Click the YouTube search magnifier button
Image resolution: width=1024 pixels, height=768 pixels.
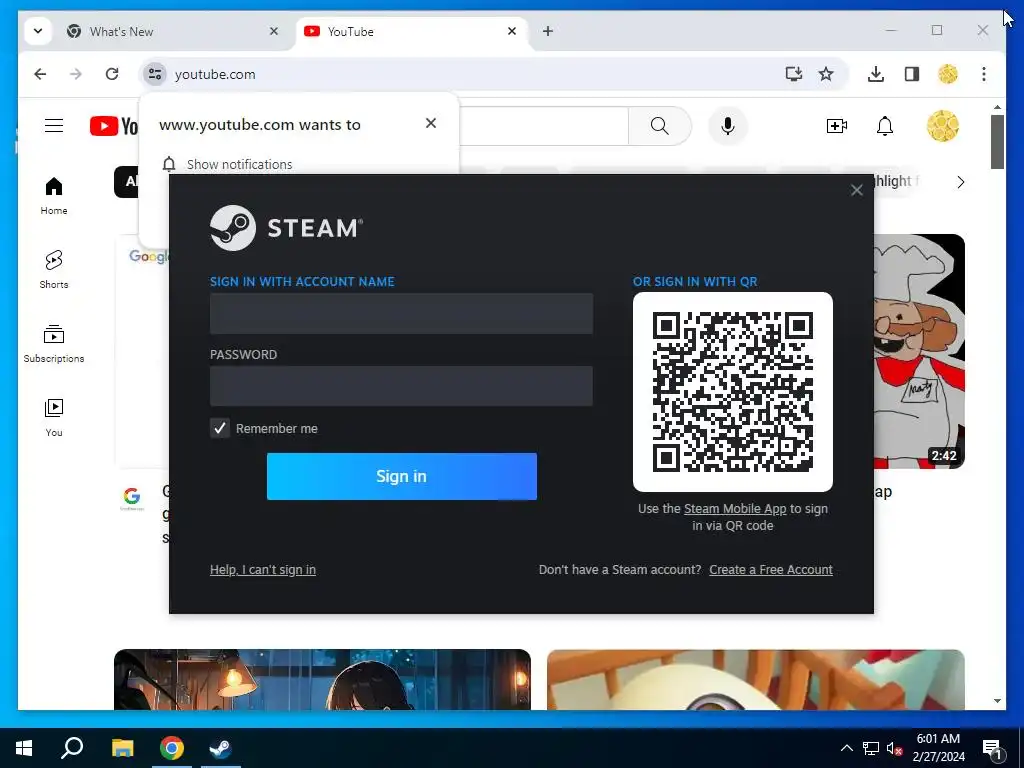coord(660,125)
